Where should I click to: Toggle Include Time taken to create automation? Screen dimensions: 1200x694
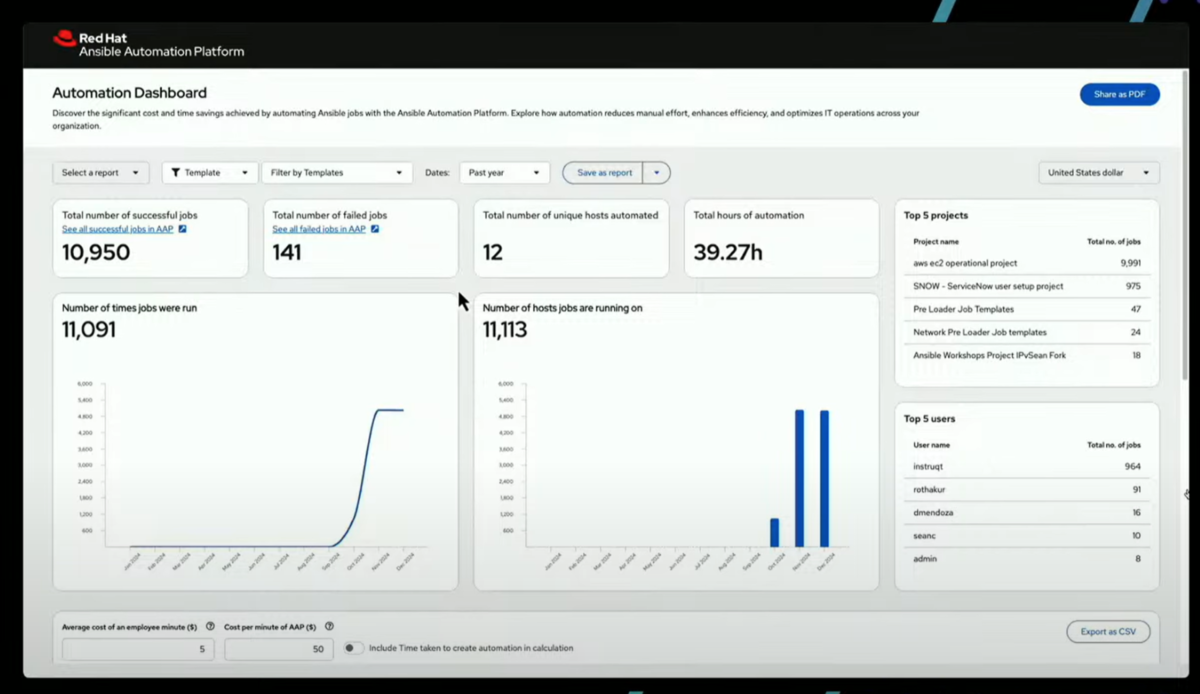coord(352,648)
